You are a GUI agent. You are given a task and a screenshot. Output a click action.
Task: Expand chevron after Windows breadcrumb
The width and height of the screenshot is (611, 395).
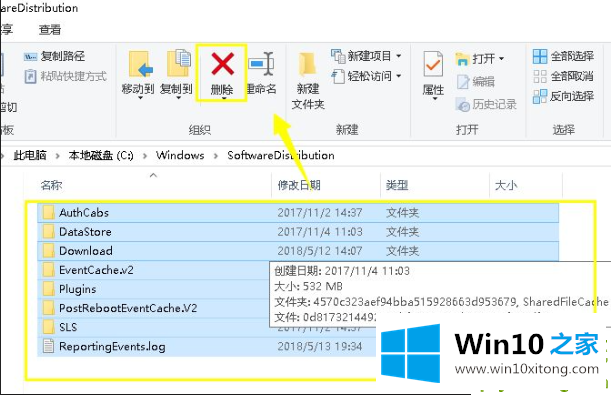(216, 156)
